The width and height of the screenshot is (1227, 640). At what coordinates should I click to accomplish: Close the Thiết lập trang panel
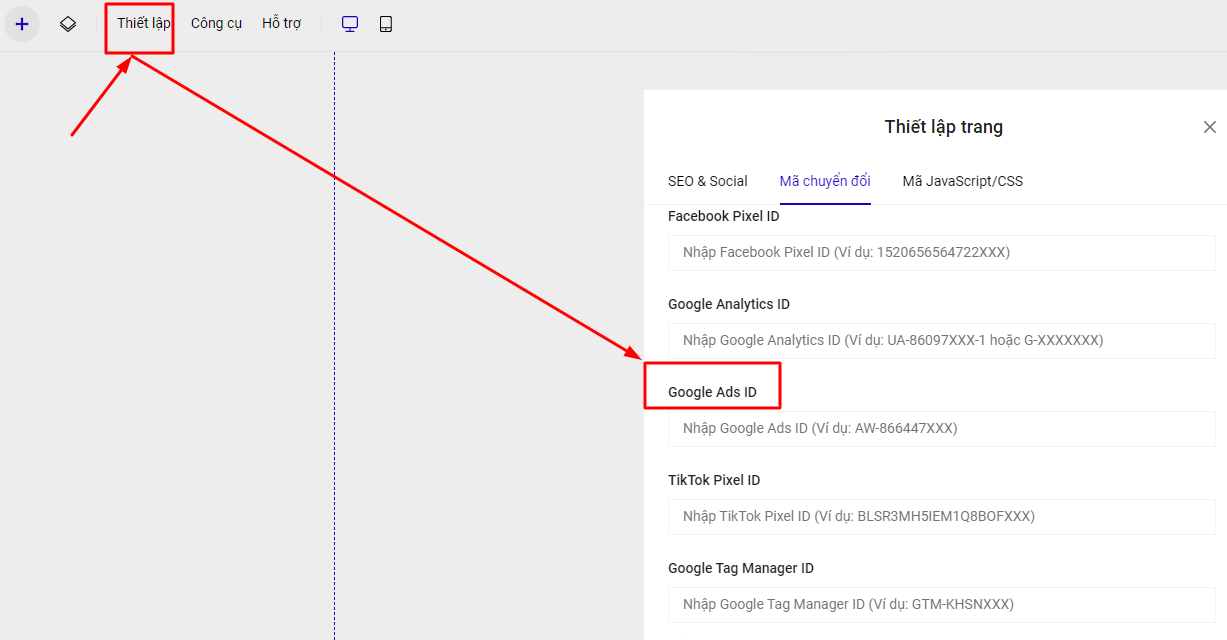tap(1209, 127)
